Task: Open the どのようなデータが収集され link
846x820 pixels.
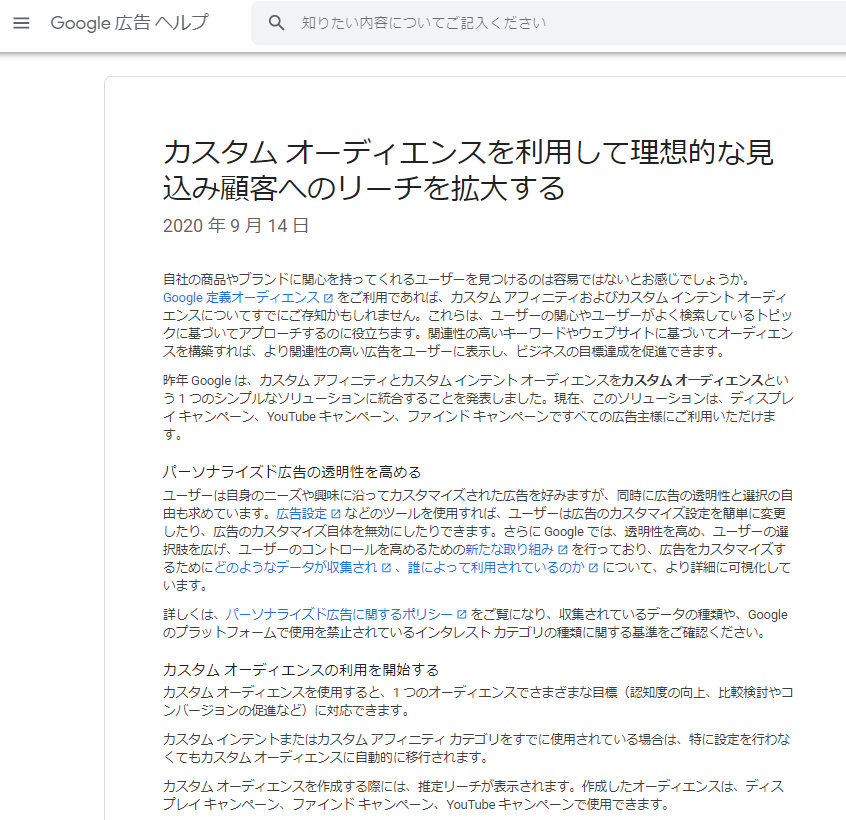Action: point(296,568)
